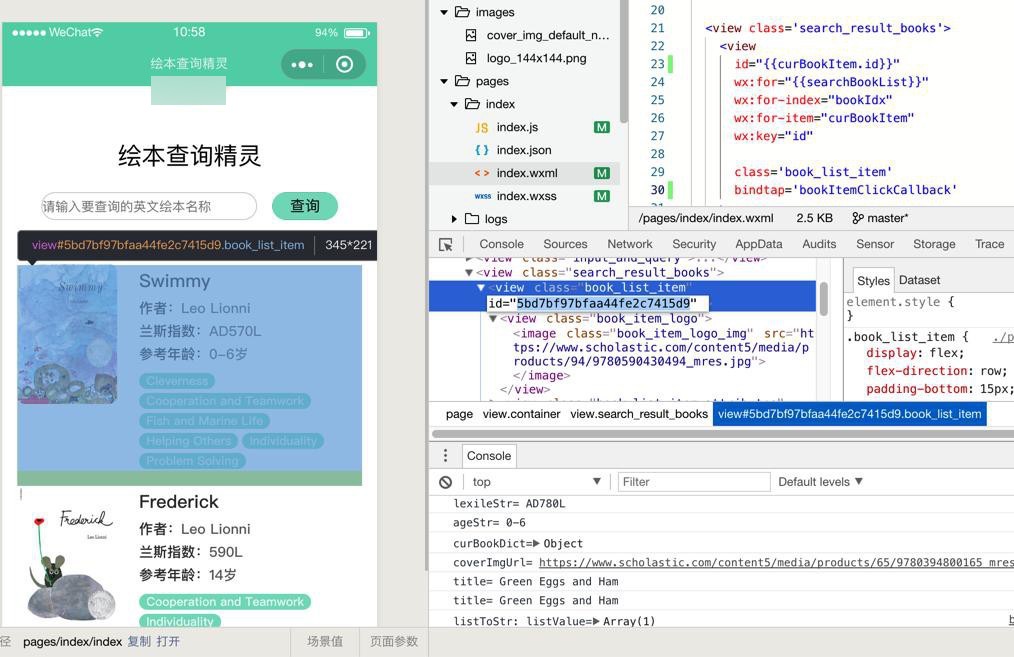Viewport: 1014px width, 657px height.
Task: Click the modified badge beside index.js
Action: click(x=602, y=127)
